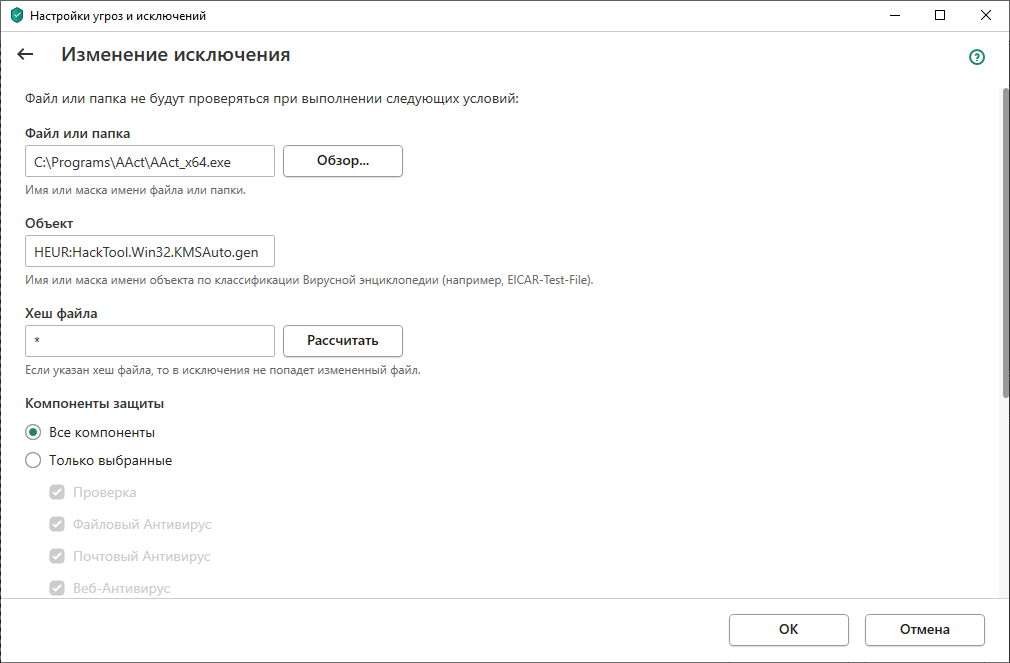Toggle the 'Почтовый Антивирус' checkbox

click(57, 556)
